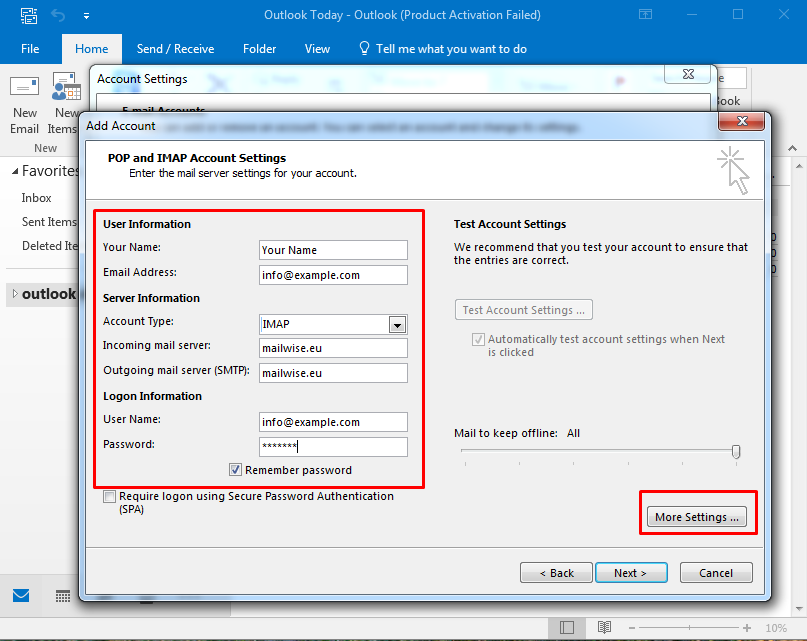Click the status bar zoom slider
This screenshot has width=807, height=641.
point(689,628)
